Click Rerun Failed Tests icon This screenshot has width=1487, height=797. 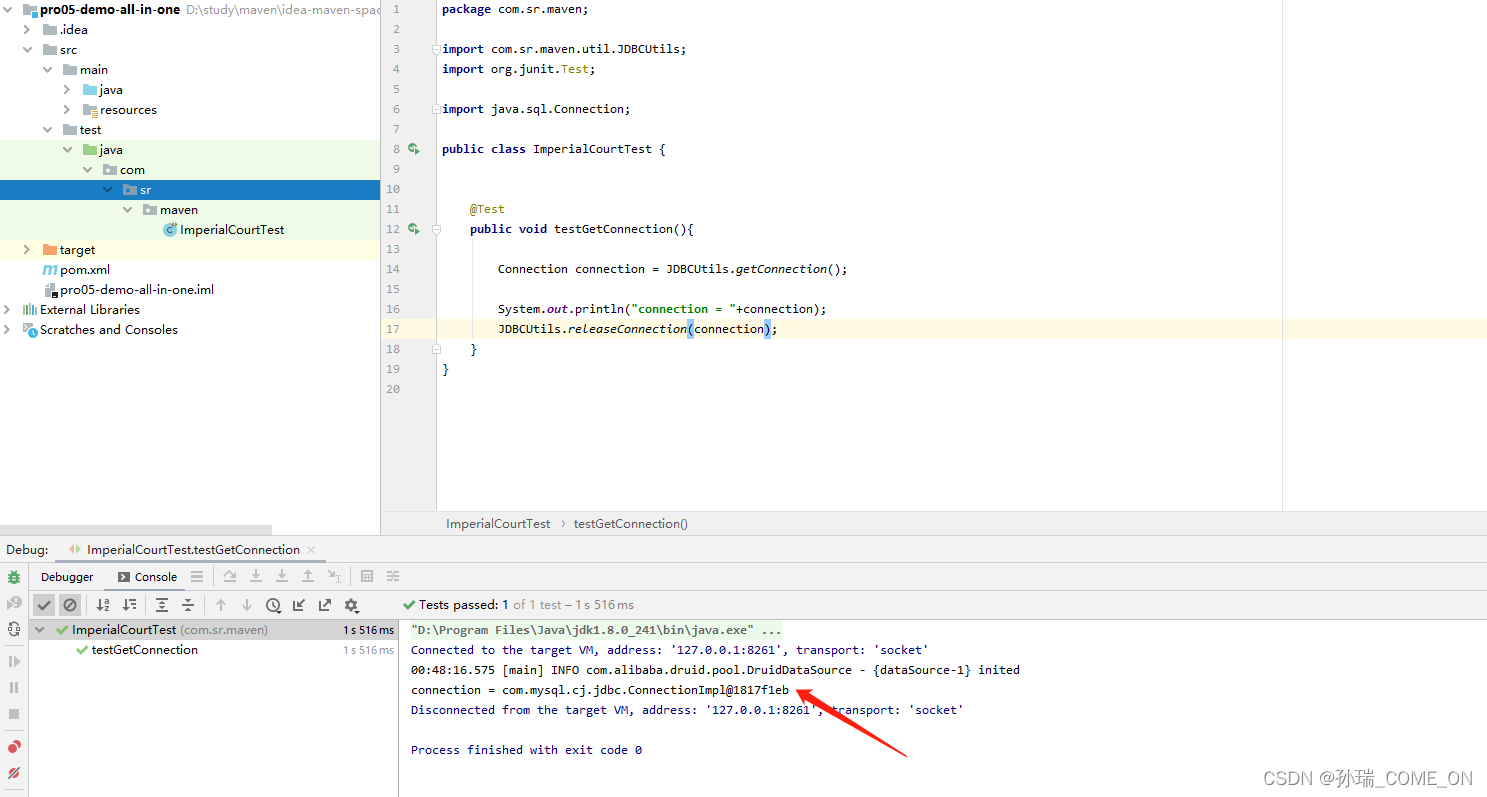[x=14, y=603]
